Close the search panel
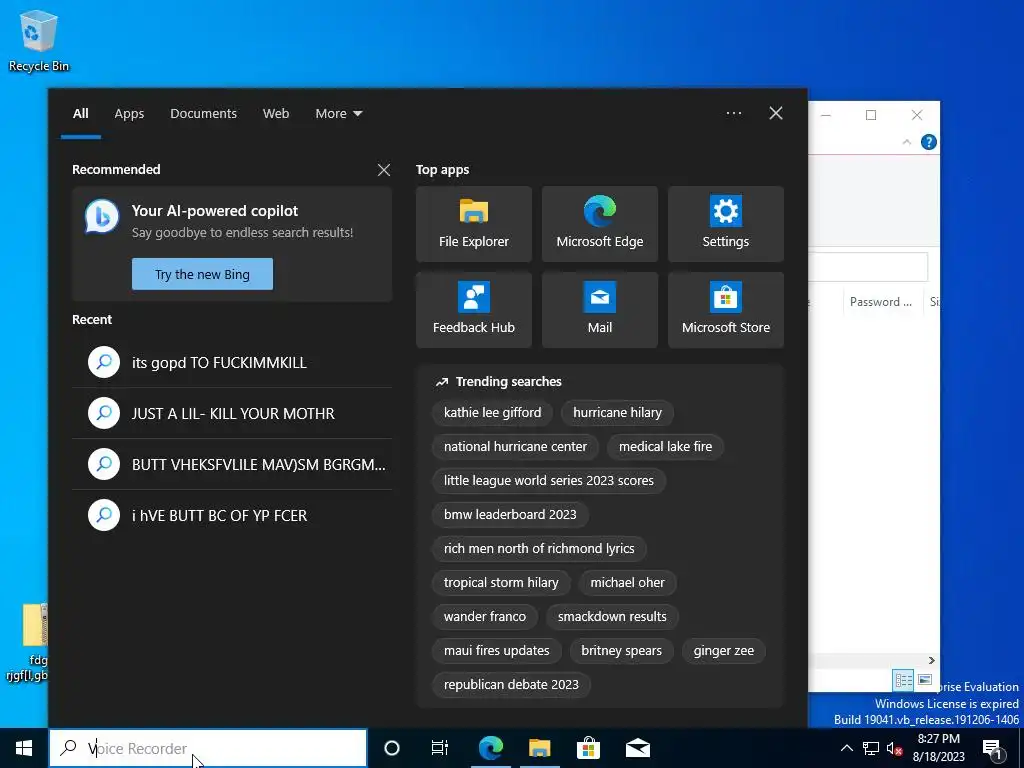The image size is (1024, 768). coord(776,113)
